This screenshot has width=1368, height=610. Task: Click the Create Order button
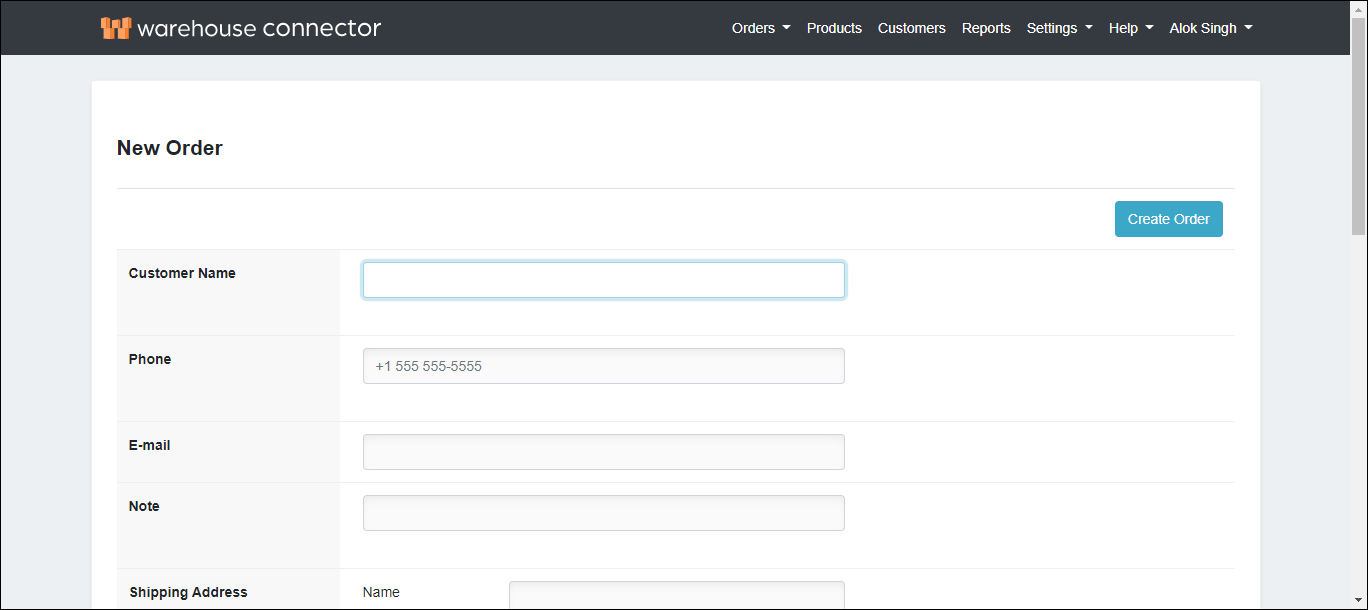1168,218
